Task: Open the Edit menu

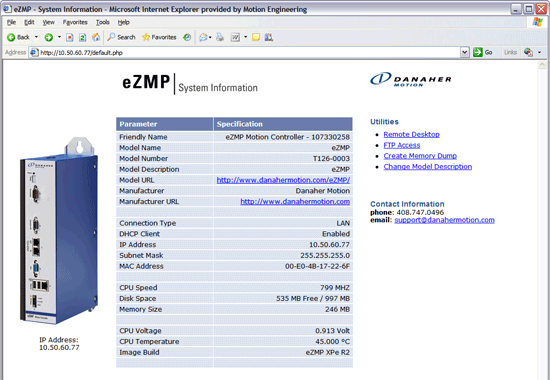Action: point(29,22)
